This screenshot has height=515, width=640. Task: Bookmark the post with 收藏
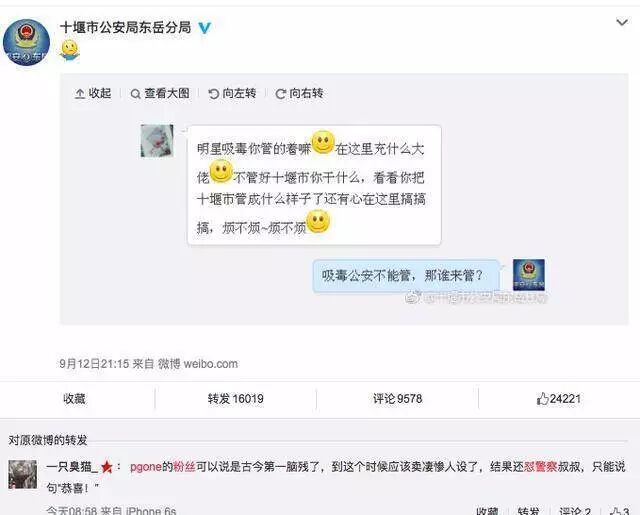74,399
